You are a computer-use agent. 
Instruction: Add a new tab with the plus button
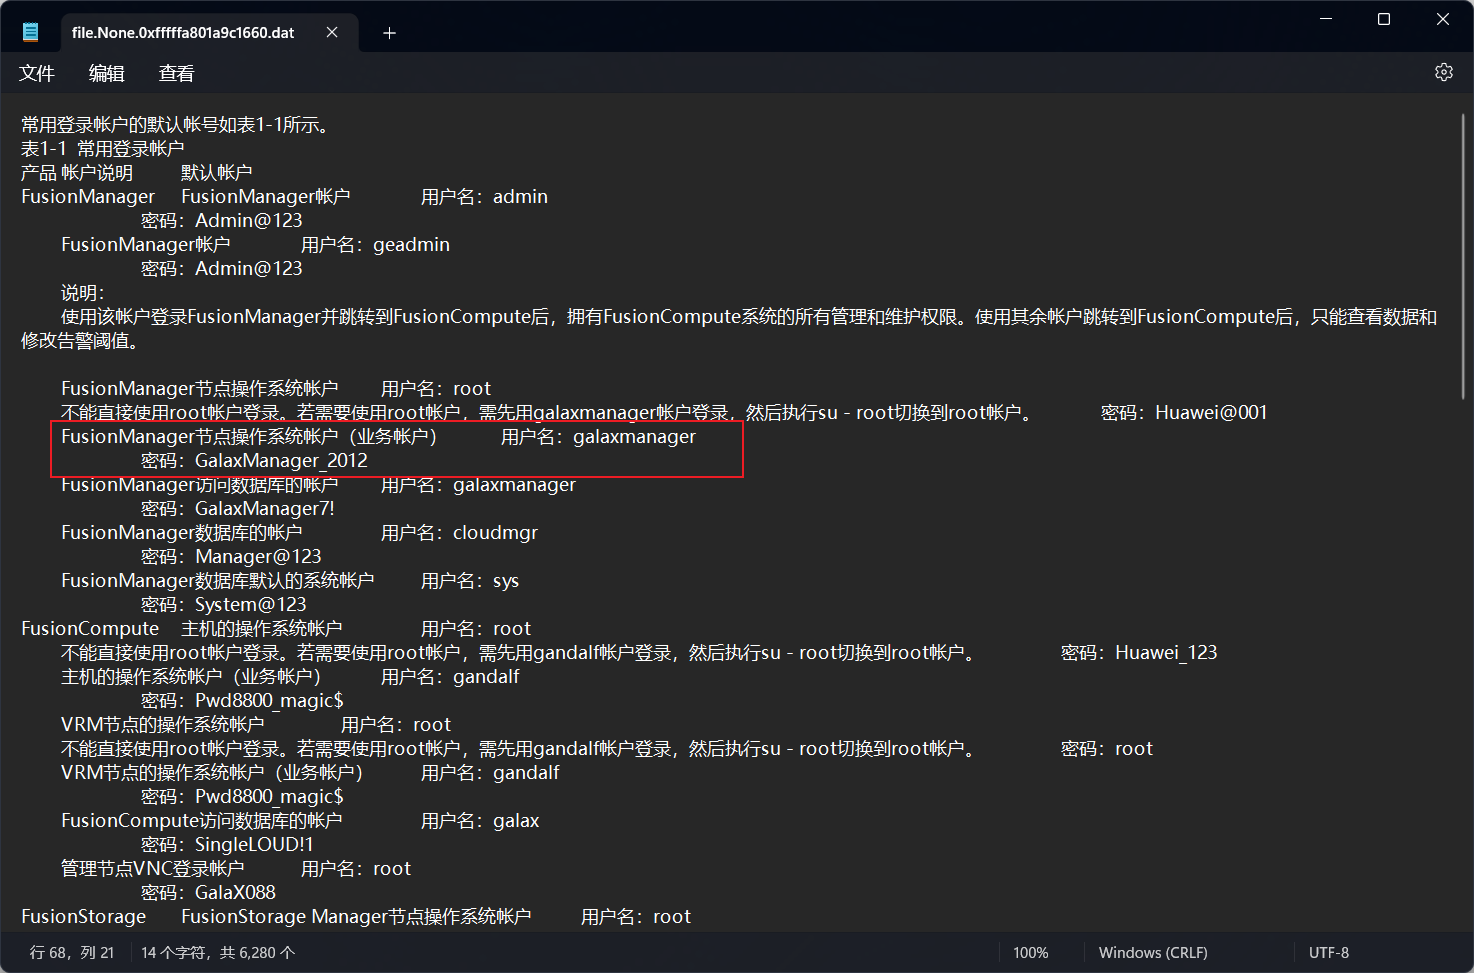pos(390,33)
